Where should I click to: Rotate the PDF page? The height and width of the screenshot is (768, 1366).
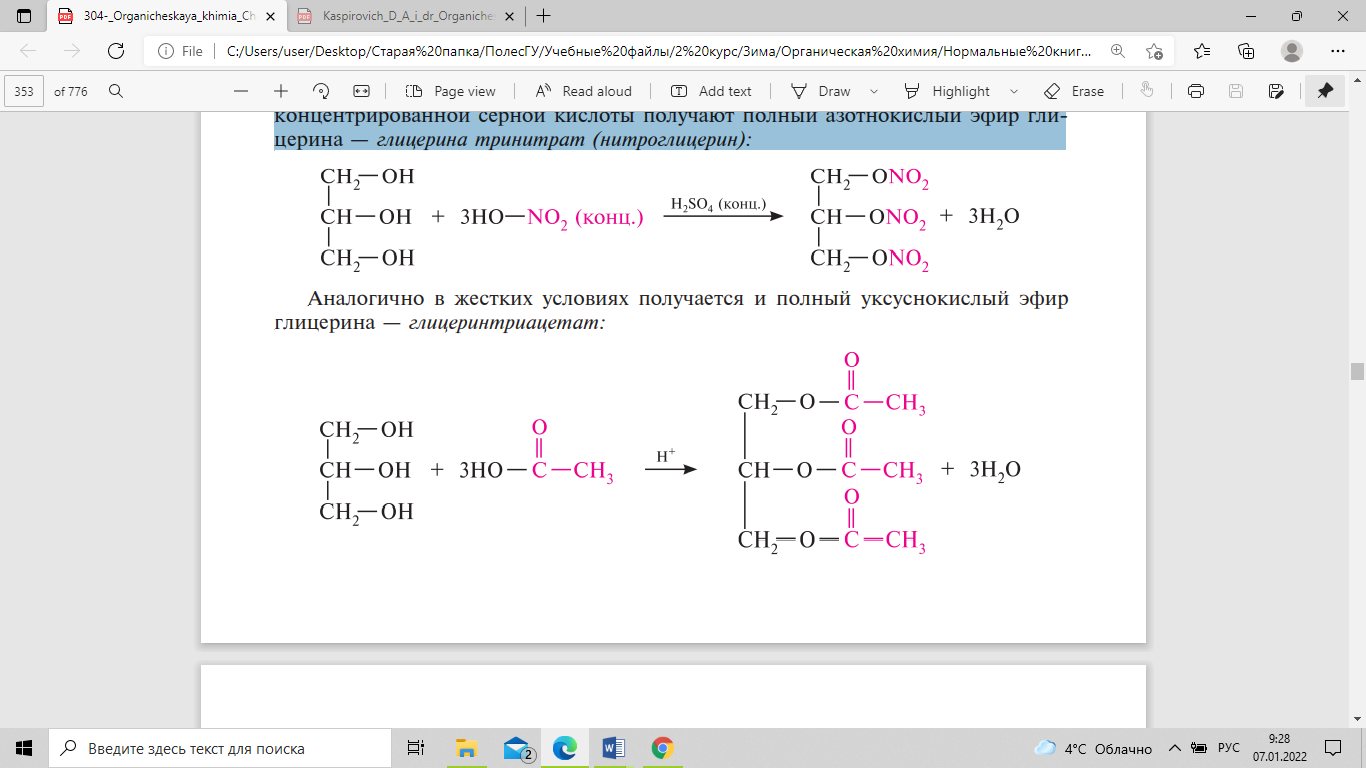(321, 91)
